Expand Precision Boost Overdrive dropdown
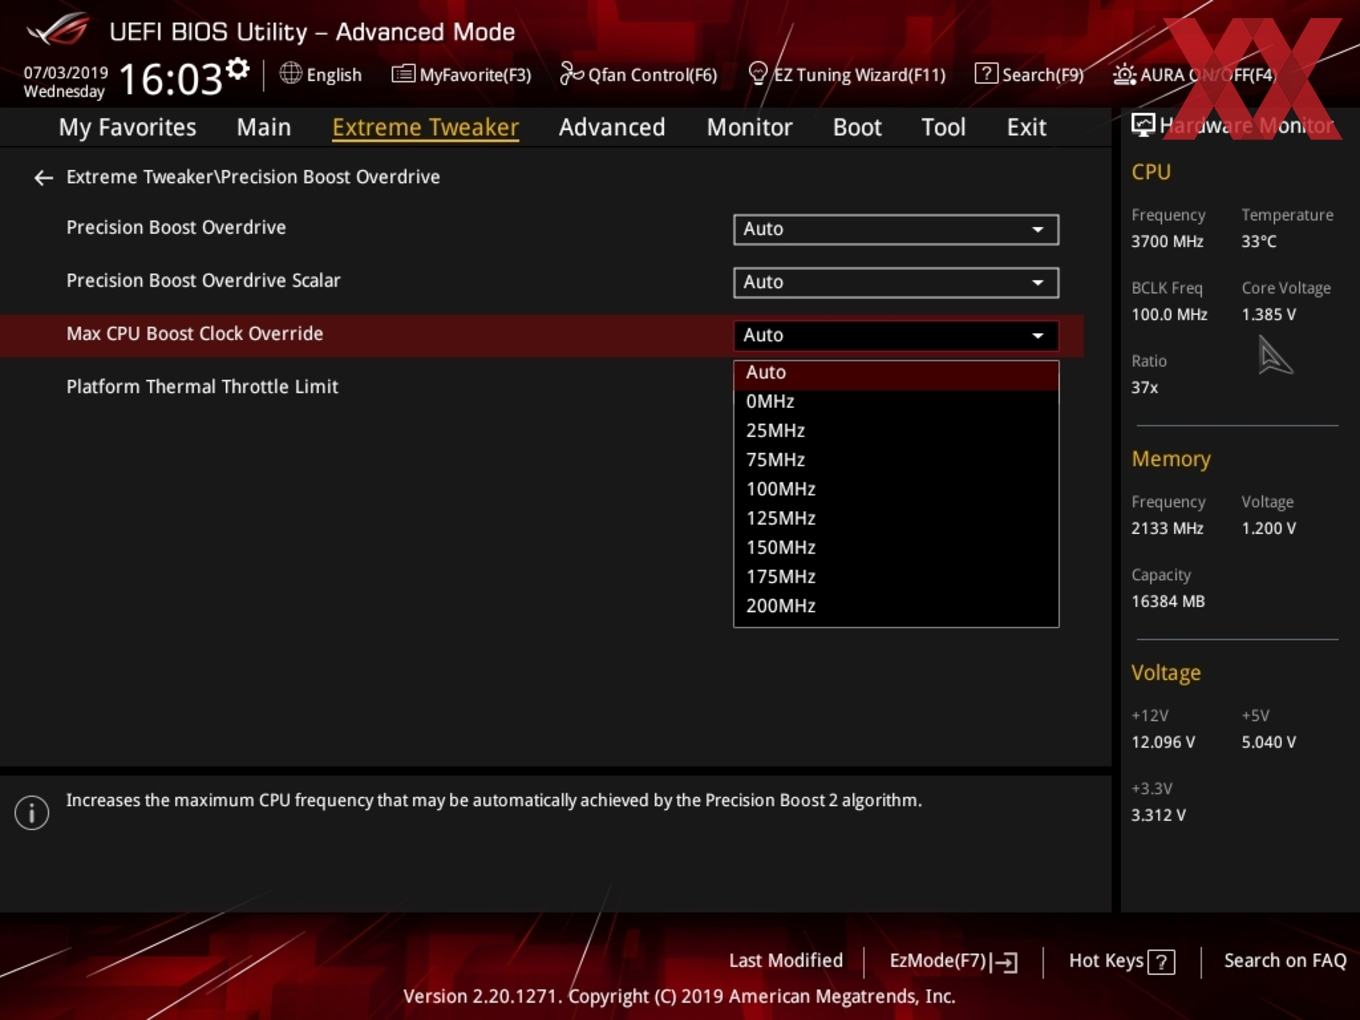Screen dimensions: 1360x1020 pos(896,229)
